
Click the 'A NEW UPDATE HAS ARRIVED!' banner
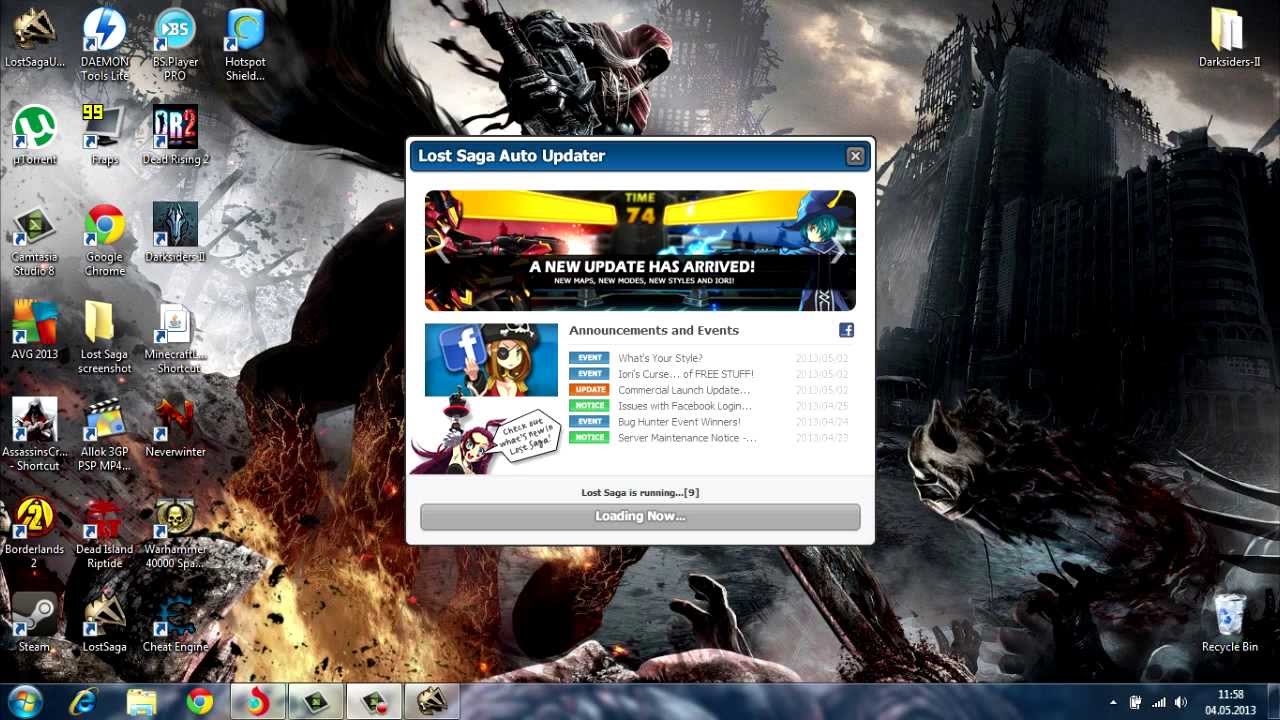pos(640,250)
